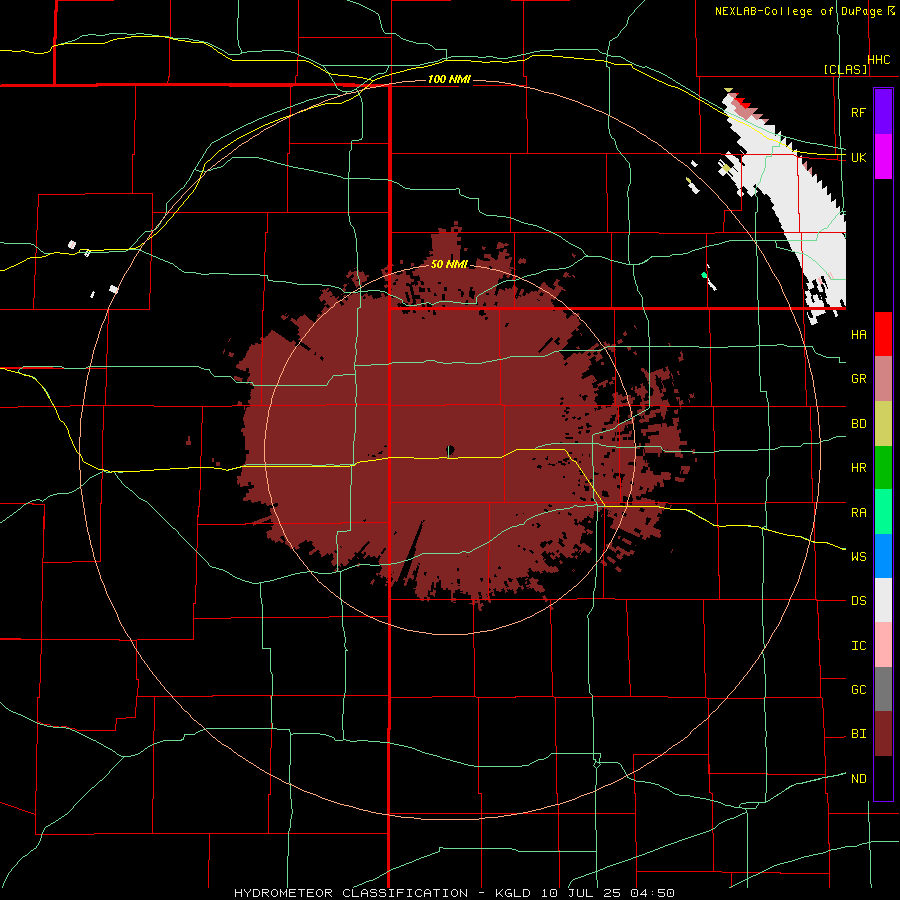The width and height of the screenshot is (900, 900).
Task: Click the blue WS legend swatch
Action: tap(883, 556)
